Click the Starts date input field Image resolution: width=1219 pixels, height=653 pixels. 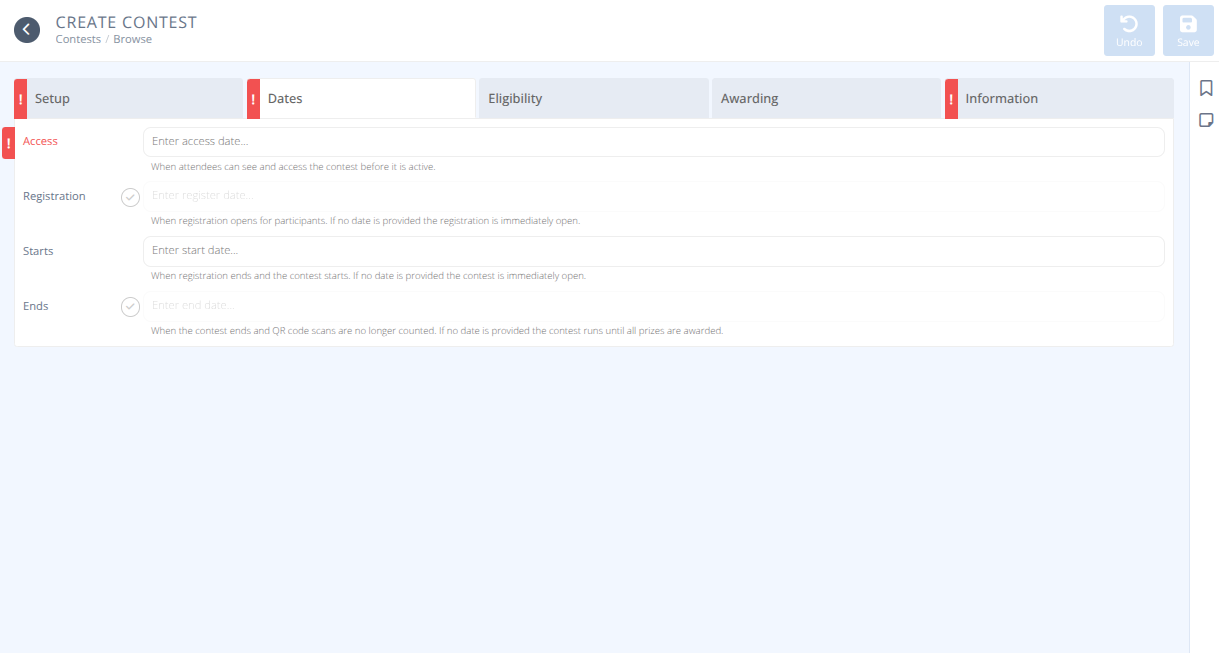[x=654, y=251]
